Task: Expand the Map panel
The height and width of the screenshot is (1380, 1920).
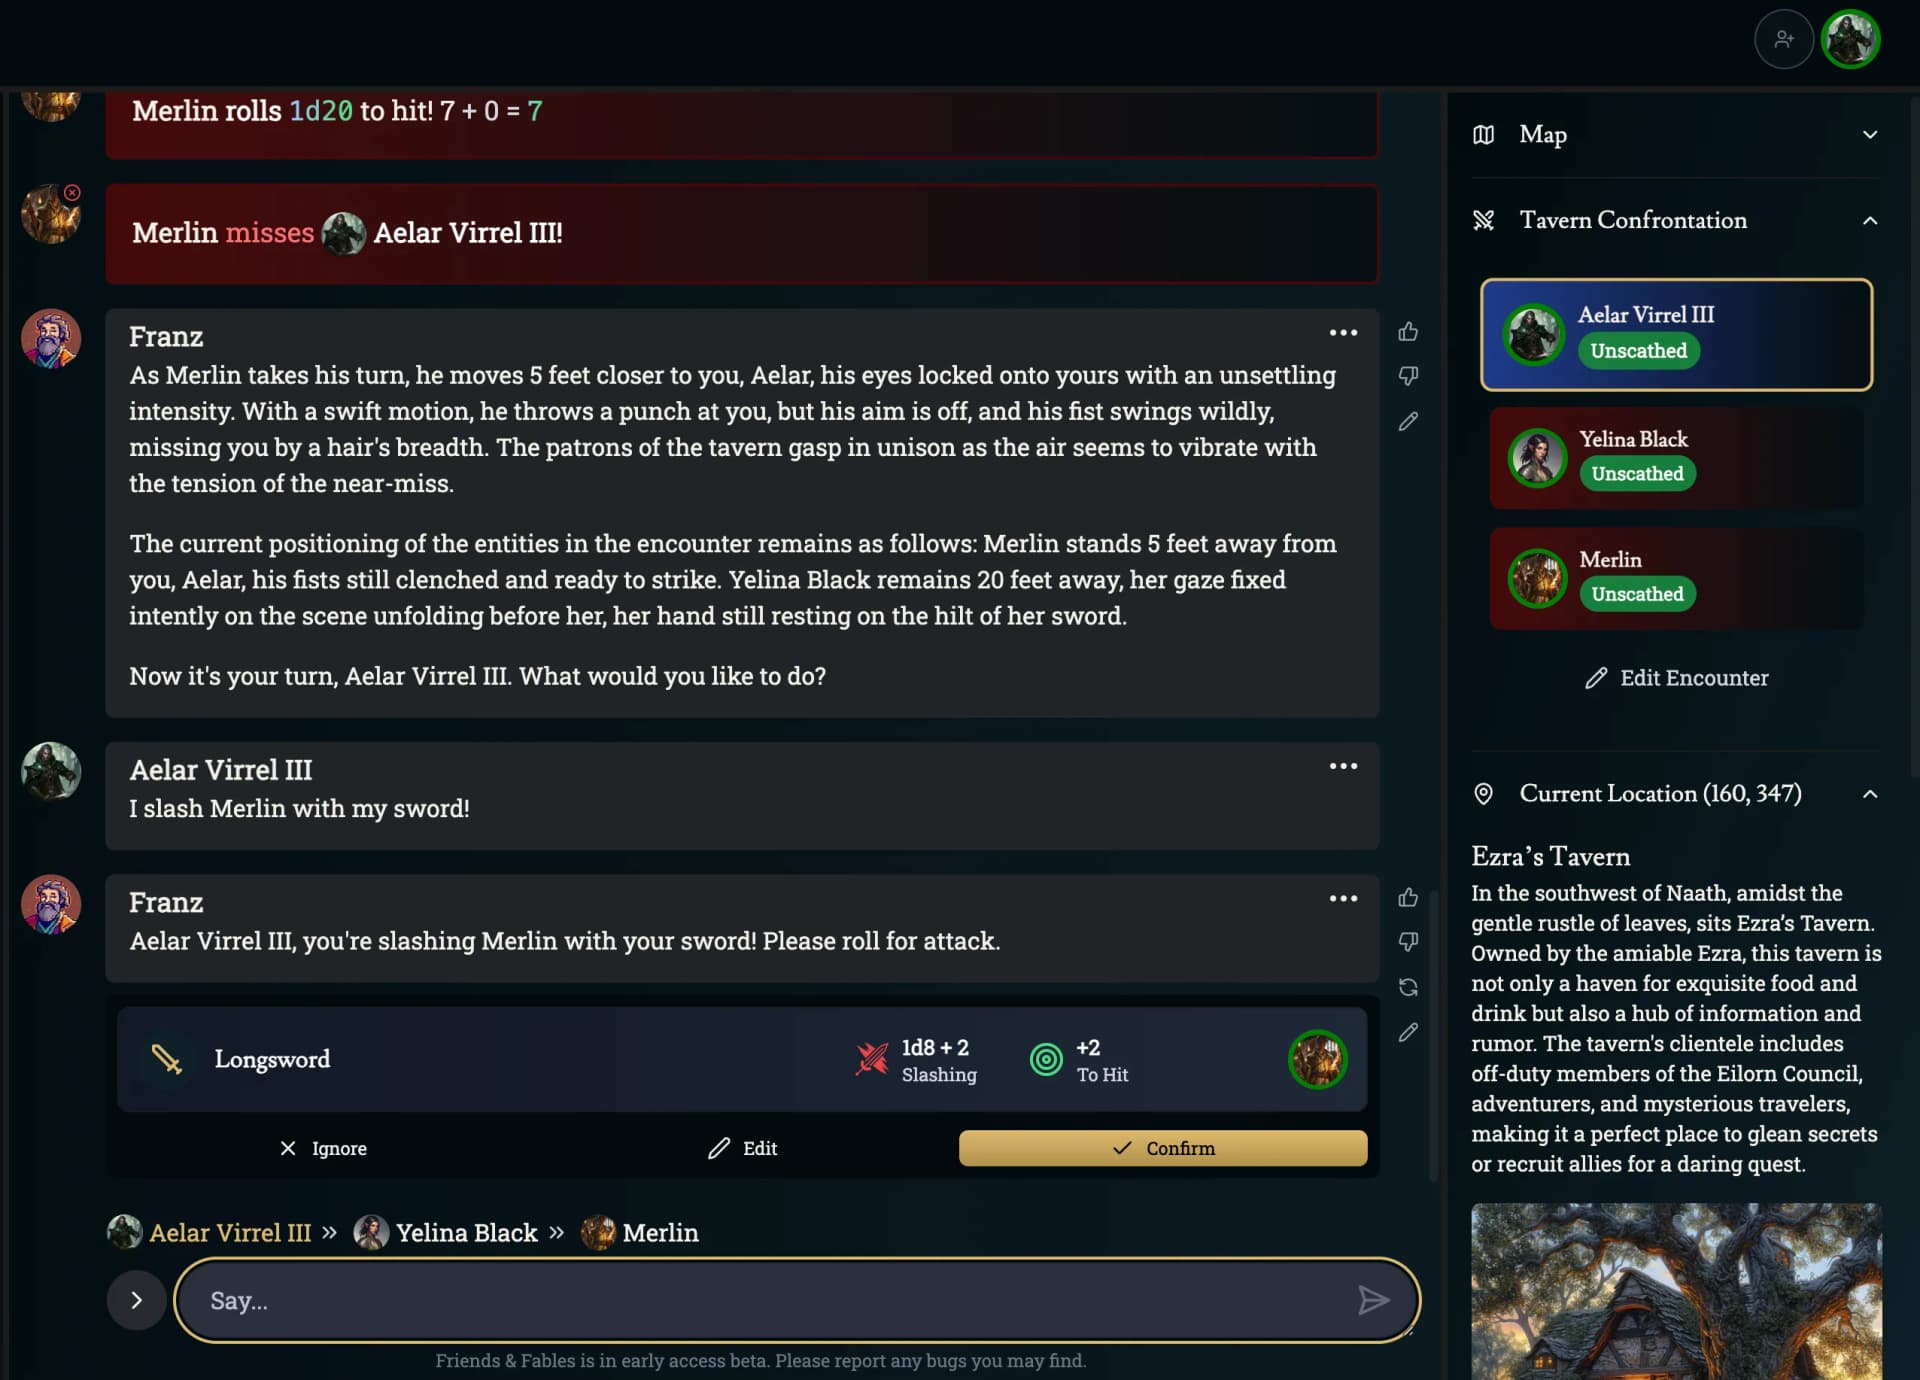Action: (1675, 134)
